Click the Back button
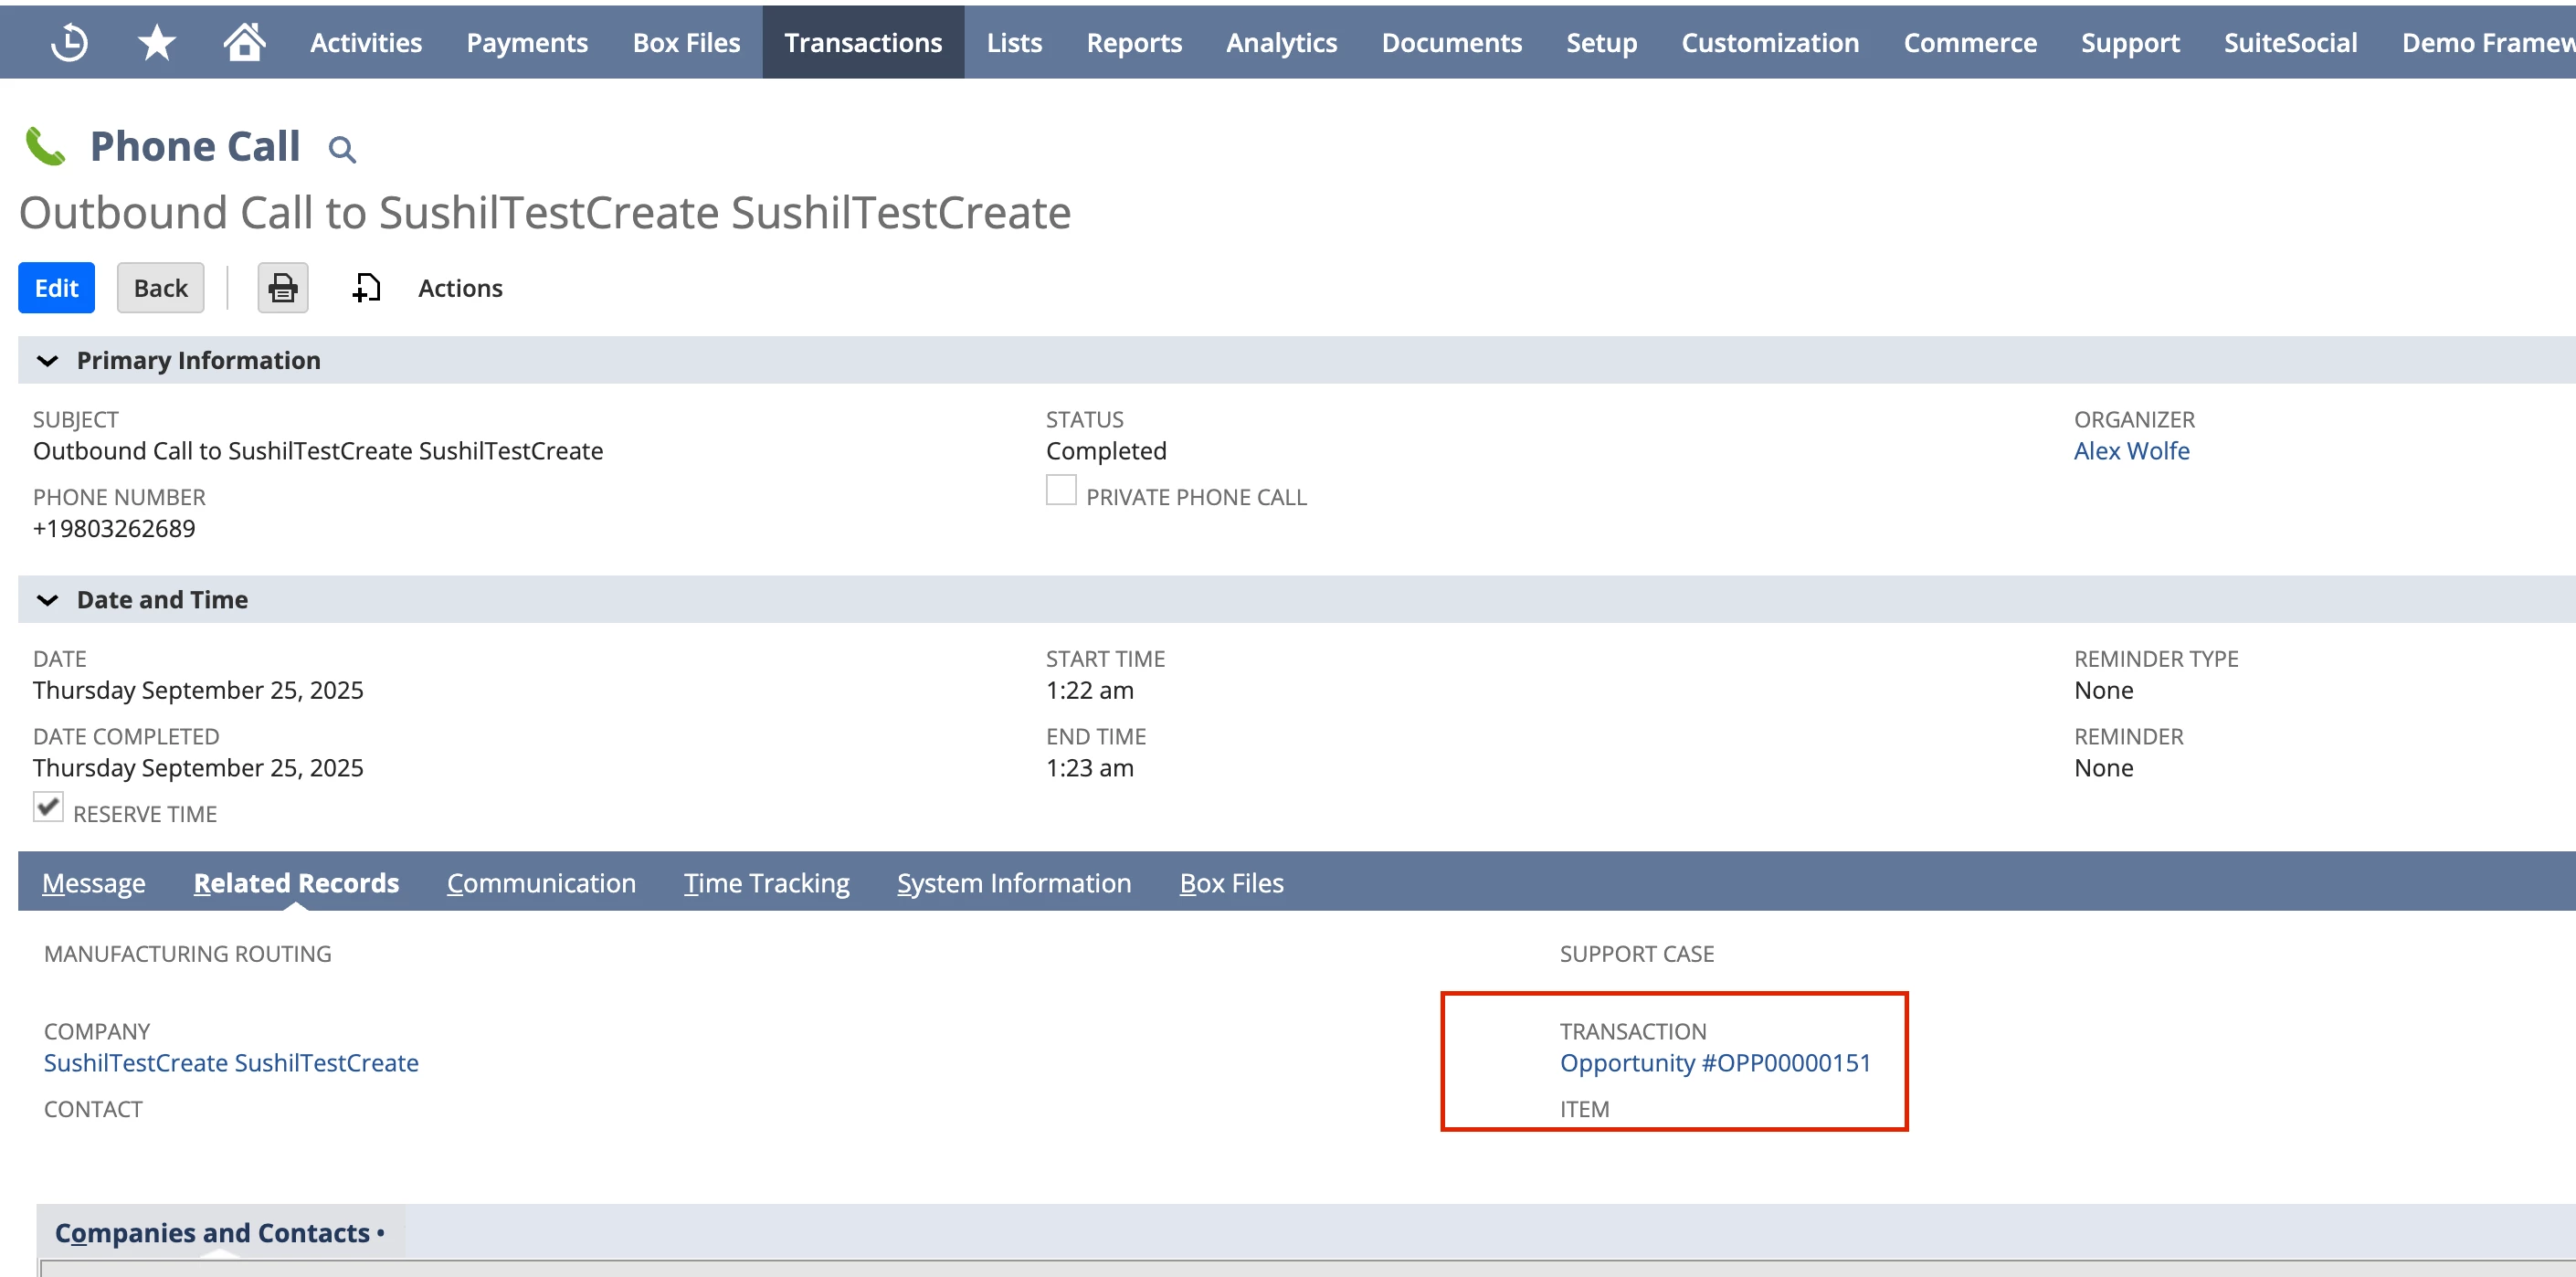Image resolution: width=2576 pixels, height=1277 pixels. pyautogui.click(x=160, y=288)
